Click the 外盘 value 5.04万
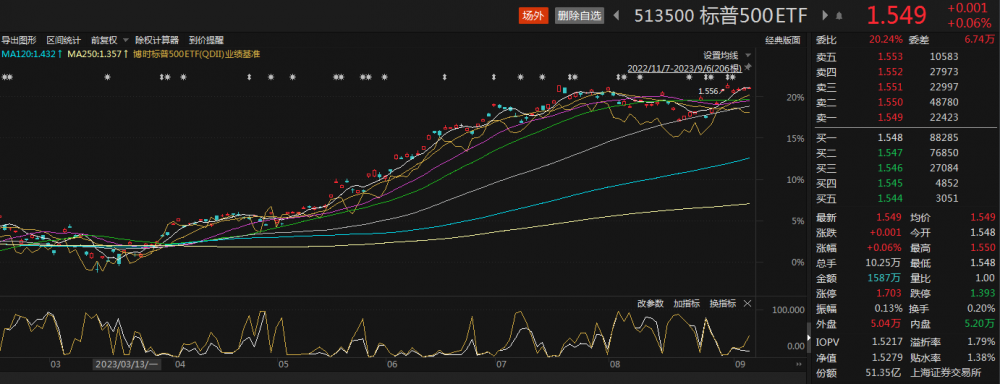The width and height of the screenshot is (1000, 384). [x=886, y=324]
